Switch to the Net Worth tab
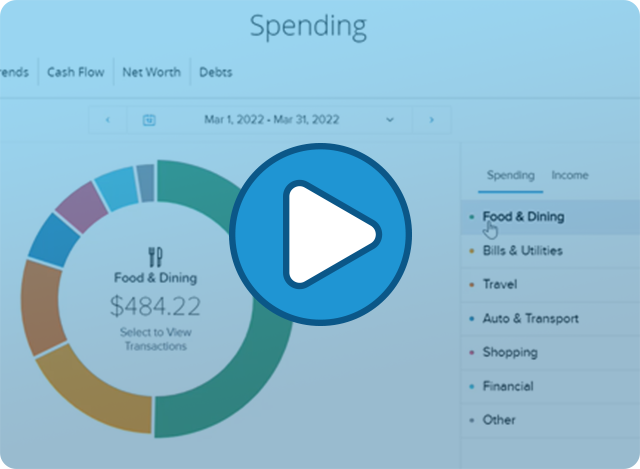640x469 pixels. tap(151, 72)
